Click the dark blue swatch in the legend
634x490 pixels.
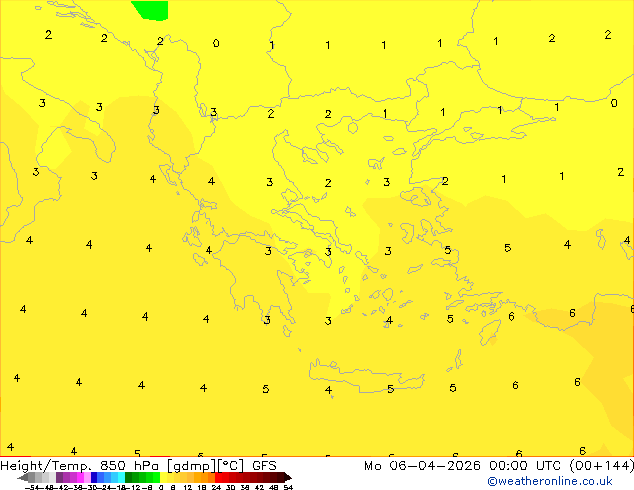click(x=94, y=478)
